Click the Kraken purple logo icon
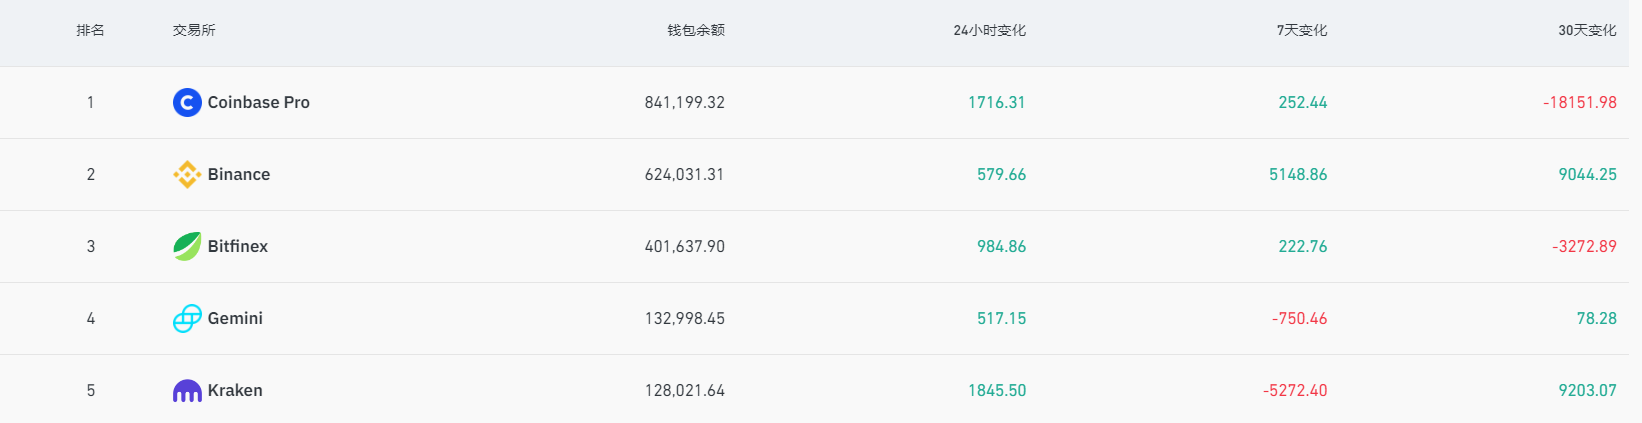The height and width of the screenshot is (423, 1642). tap(187, 390)
